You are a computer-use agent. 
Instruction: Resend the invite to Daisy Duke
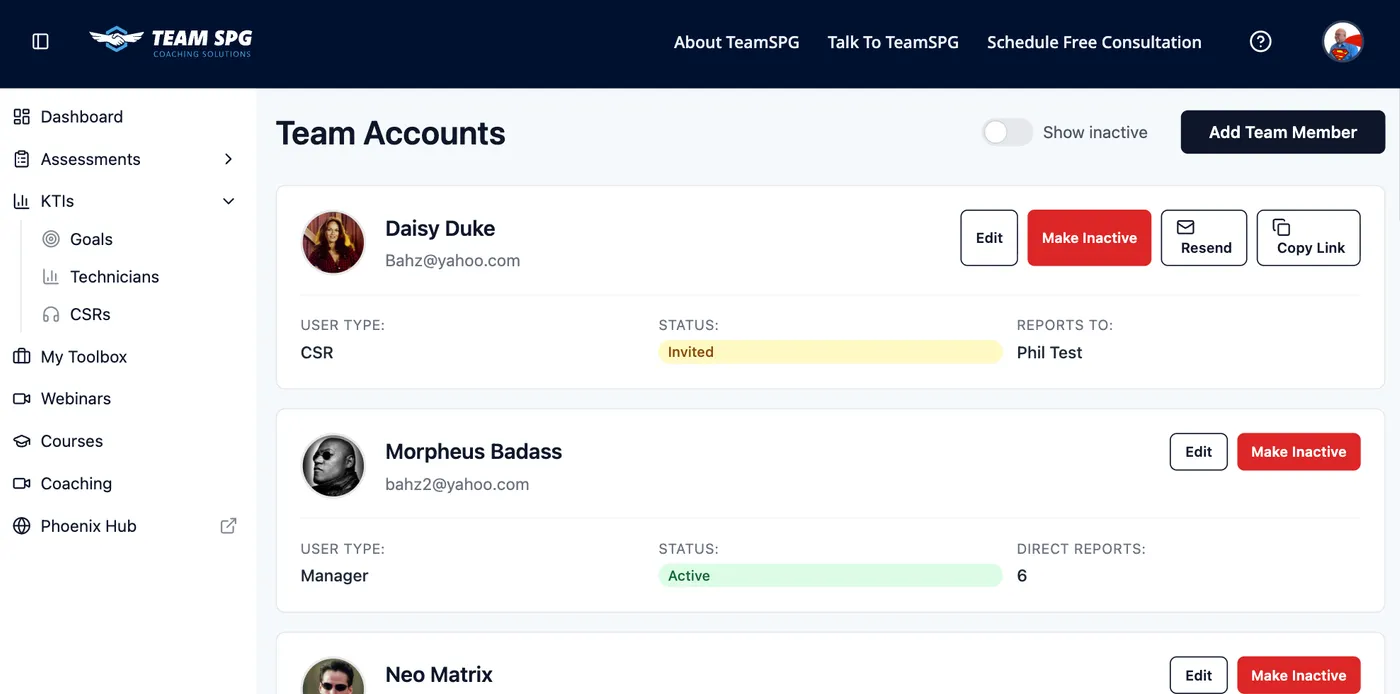(x=1204, y=238)
